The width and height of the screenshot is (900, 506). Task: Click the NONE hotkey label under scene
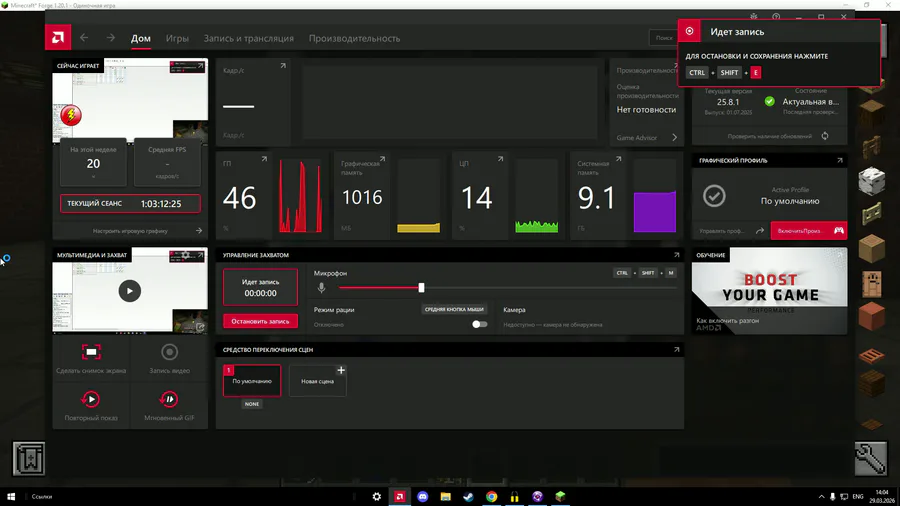(x=252, y=404)
